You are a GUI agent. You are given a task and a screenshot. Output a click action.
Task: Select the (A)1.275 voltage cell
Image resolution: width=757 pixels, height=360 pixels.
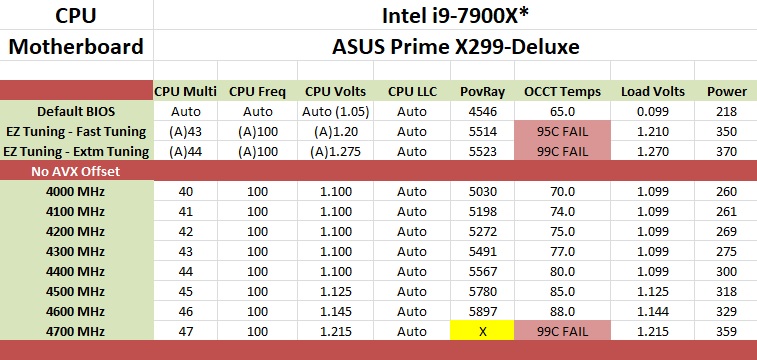click(336, 151)
